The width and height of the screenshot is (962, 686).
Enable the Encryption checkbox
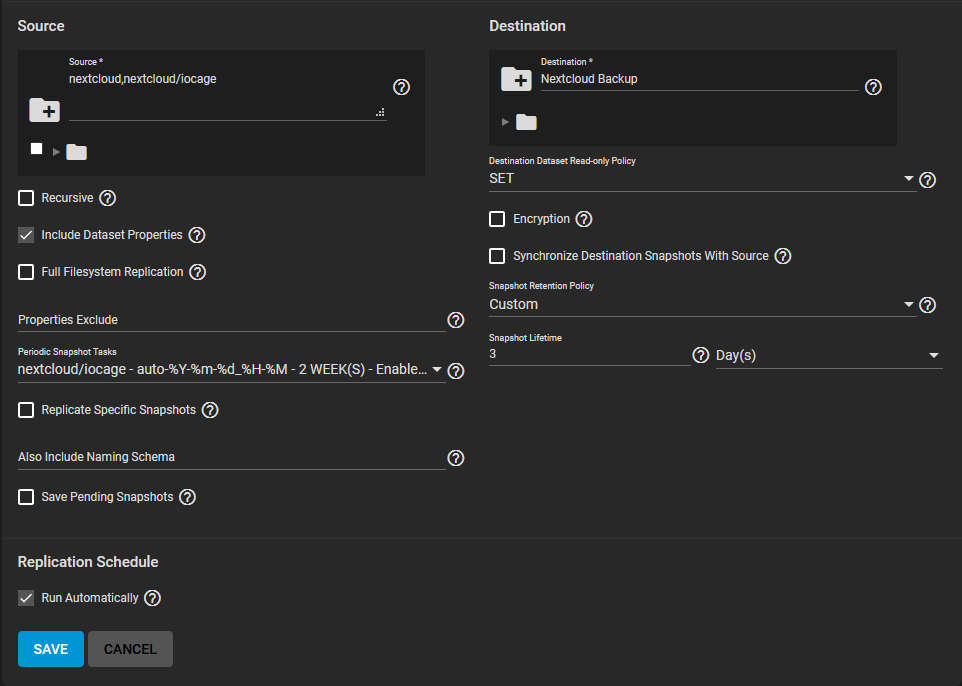coord(497,219)
